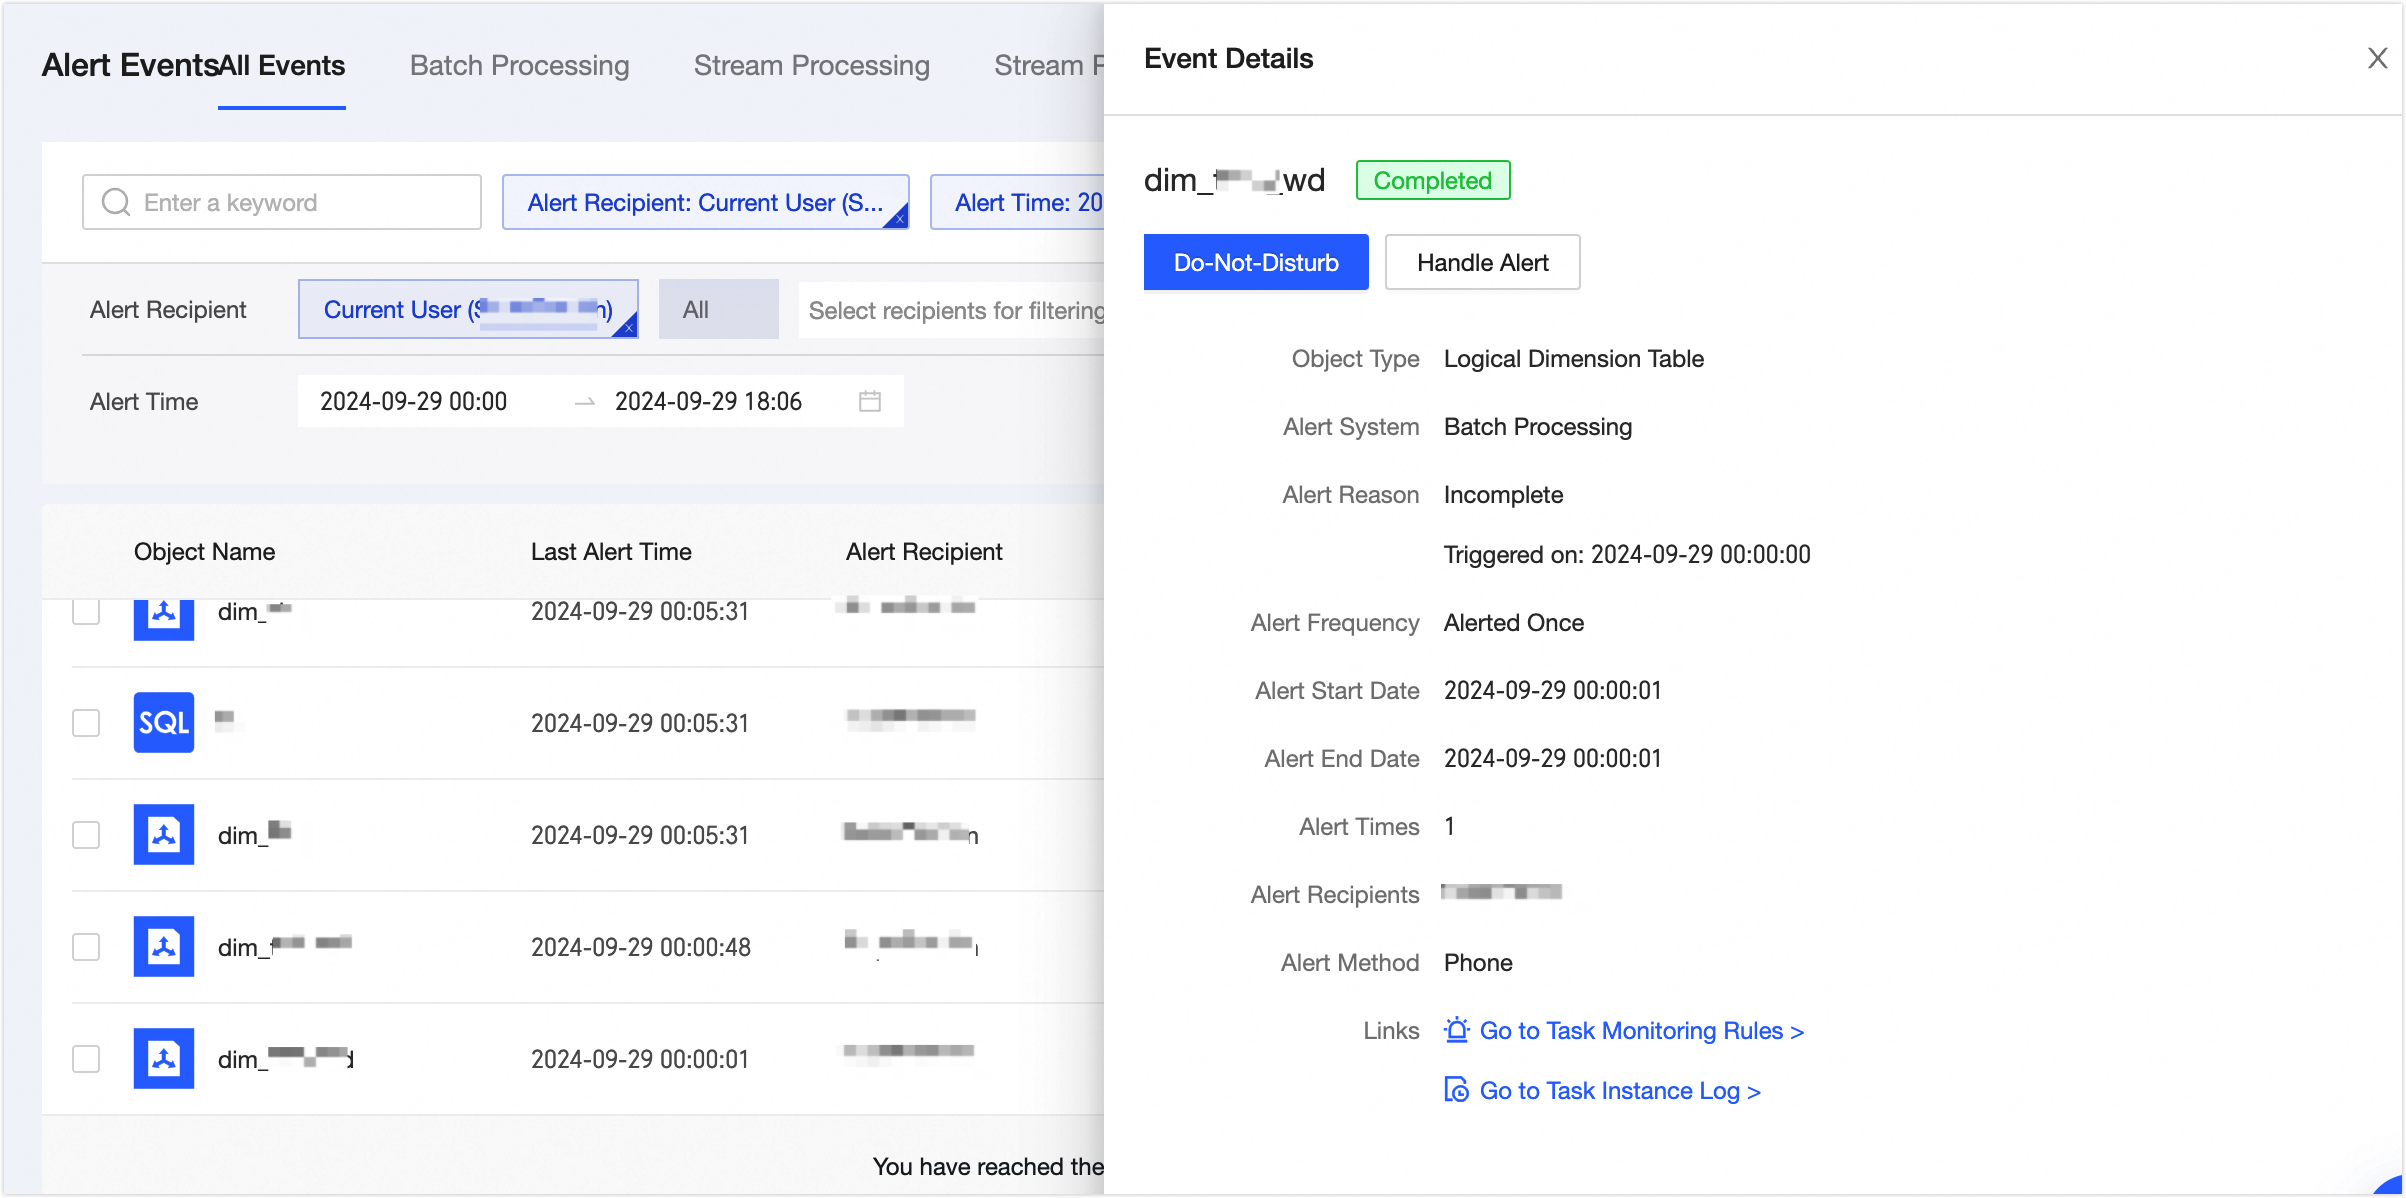
Task: Switch to the Stream Processing tab
Action: (811, 66)
